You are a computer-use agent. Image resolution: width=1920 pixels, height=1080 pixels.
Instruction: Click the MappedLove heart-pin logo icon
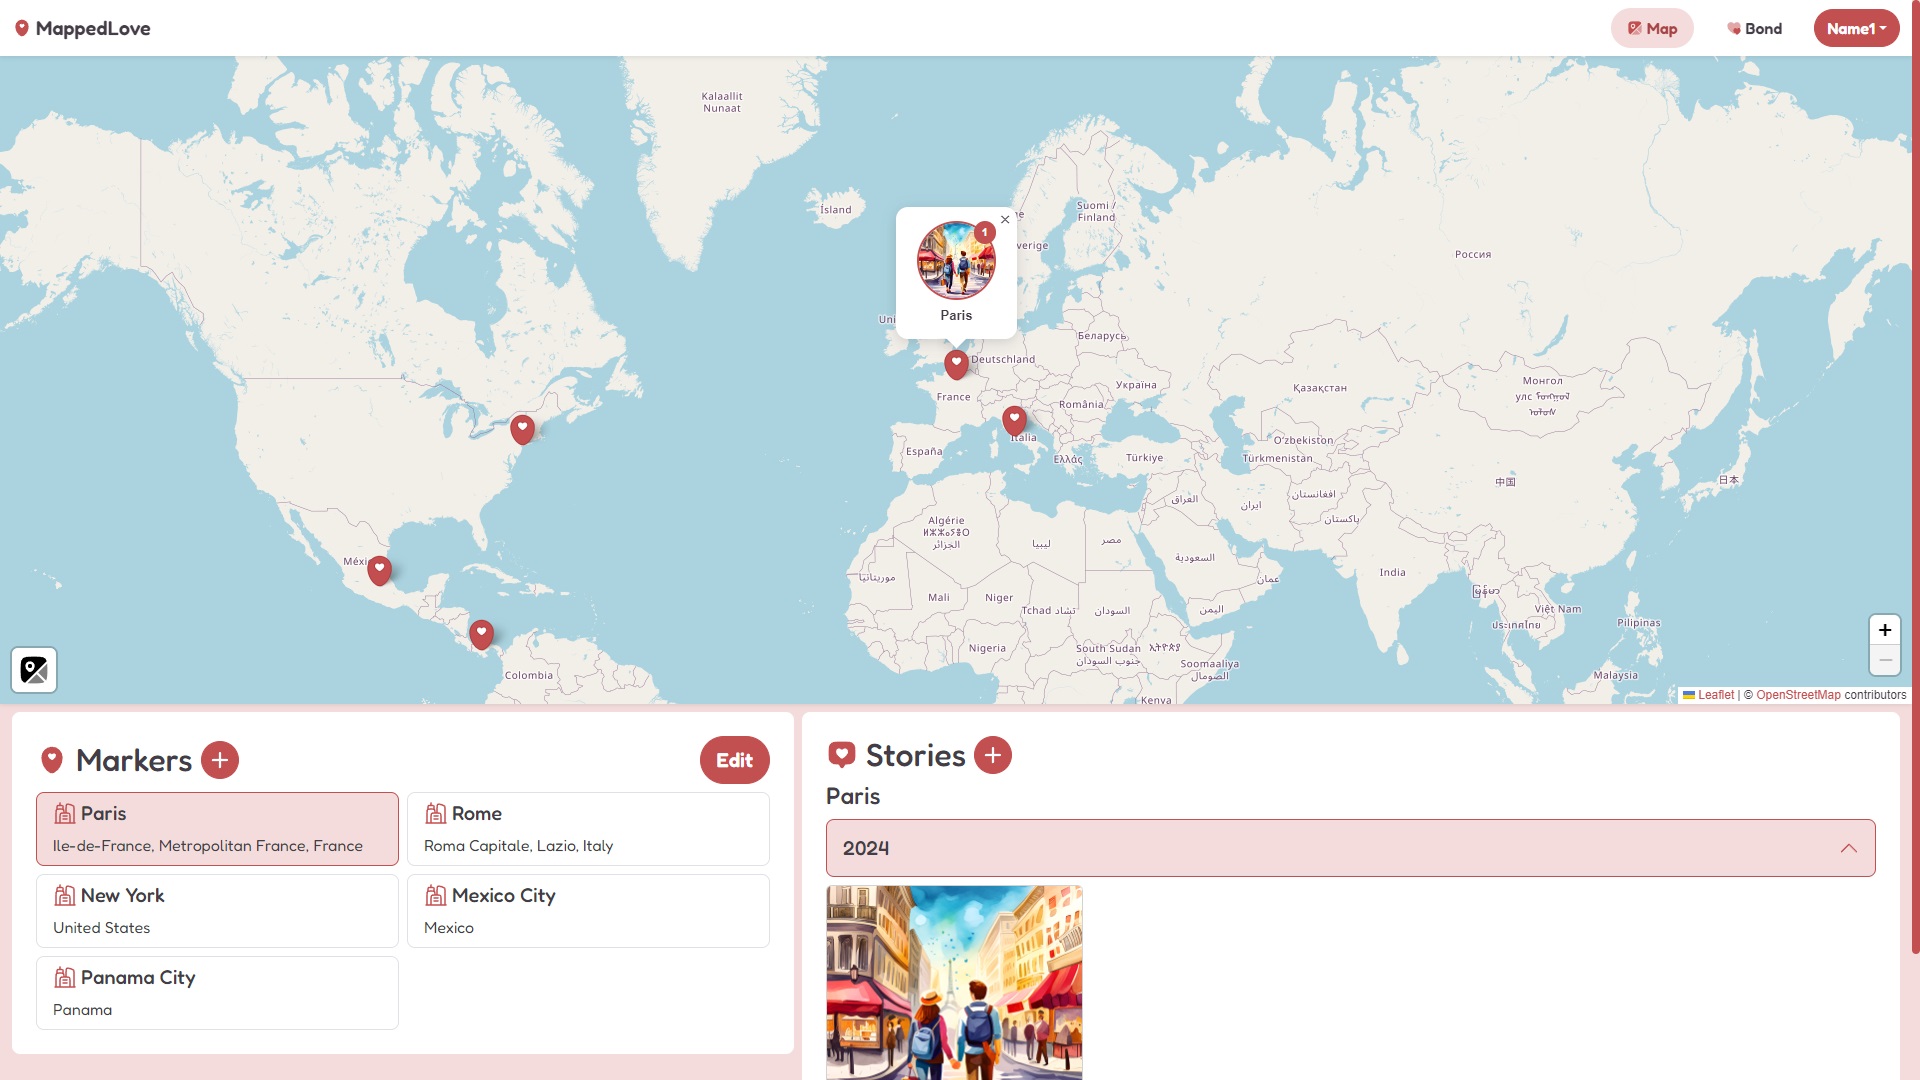(x=22, y=28)
